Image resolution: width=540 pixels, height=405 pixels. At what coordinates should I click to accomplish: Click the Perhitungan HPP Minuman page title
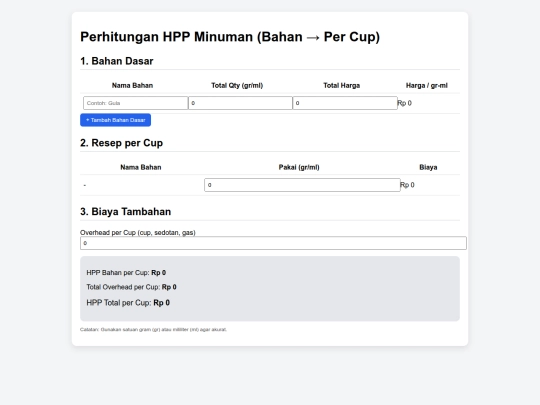click(230, 37)
